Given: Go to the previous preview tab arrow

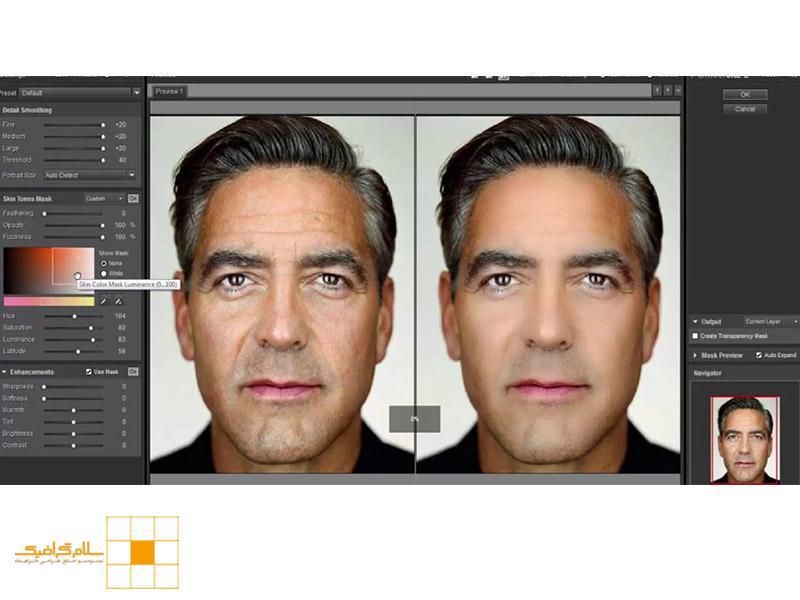Looking at the screenshot, I should coord(657,91).
